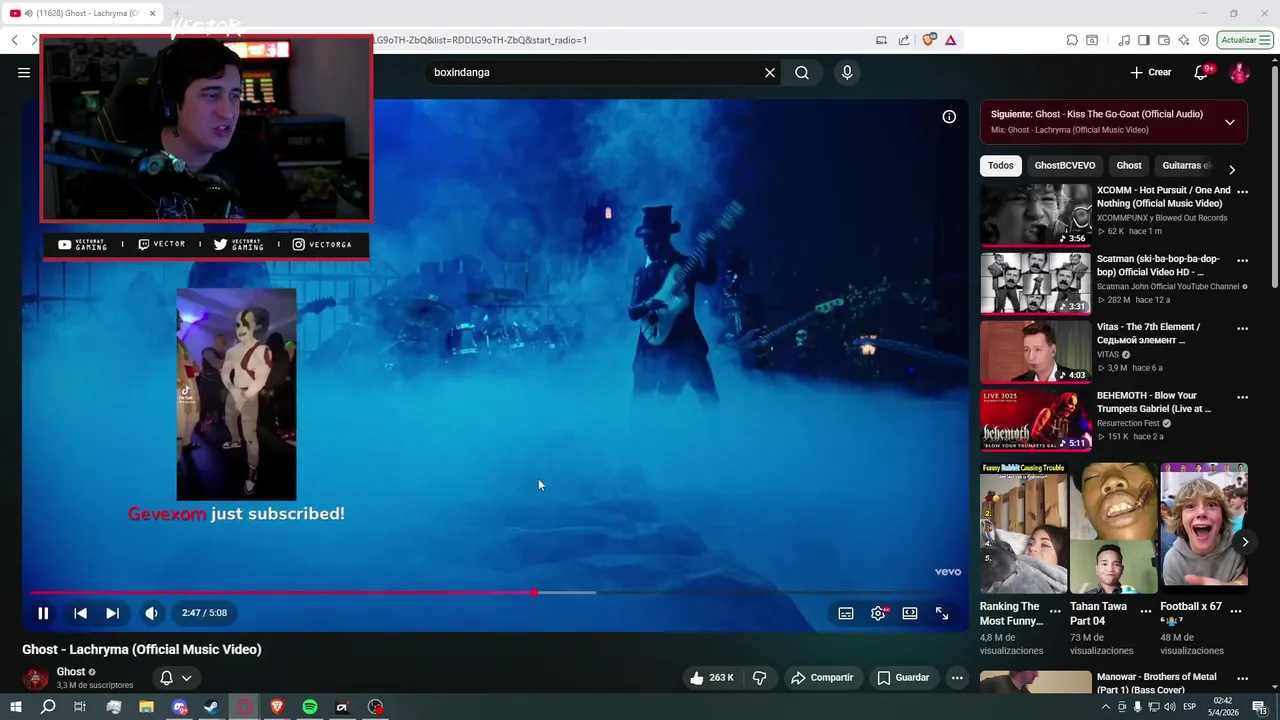Image resolution: width=1280 pixels, height=720 pixels.
Task: Expand the Siguiente mix playlist panel
Action: (x=1229, y=122)
